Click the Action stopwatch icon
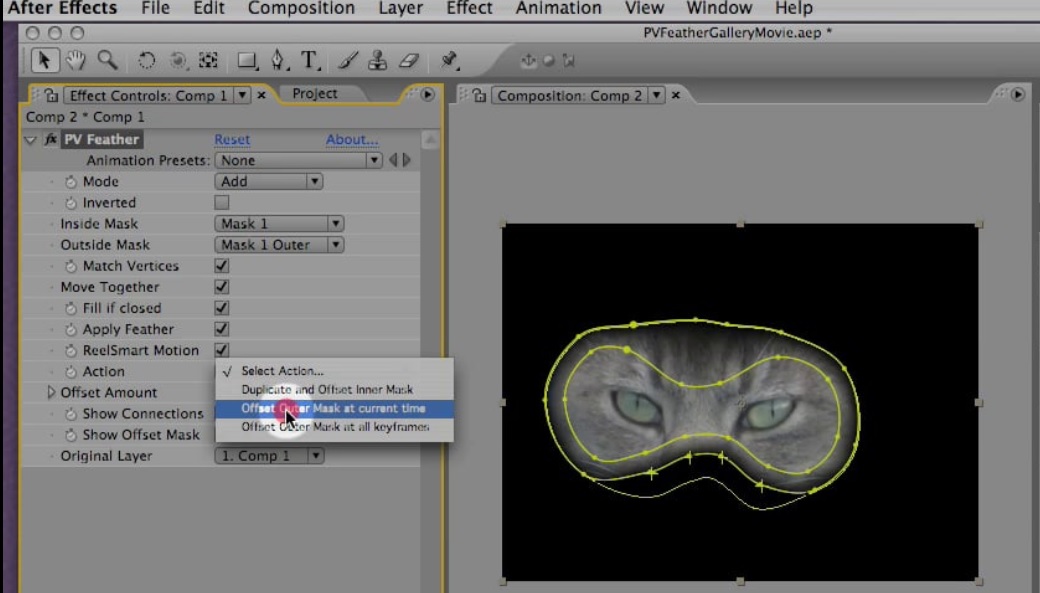 [x=70, y=372]
